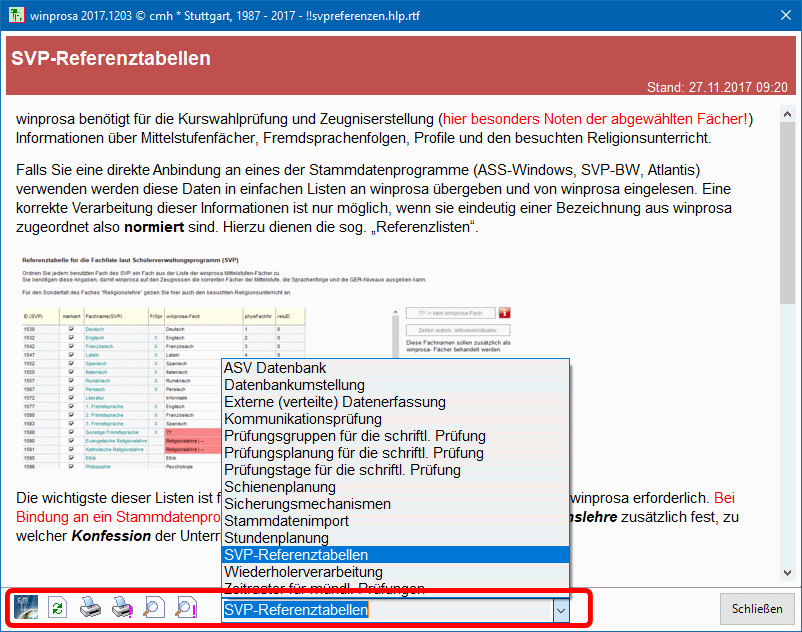This screenshot has height=632, width=802.
Task: Click the scrollbar down arrow of help text
Action: 787,572
